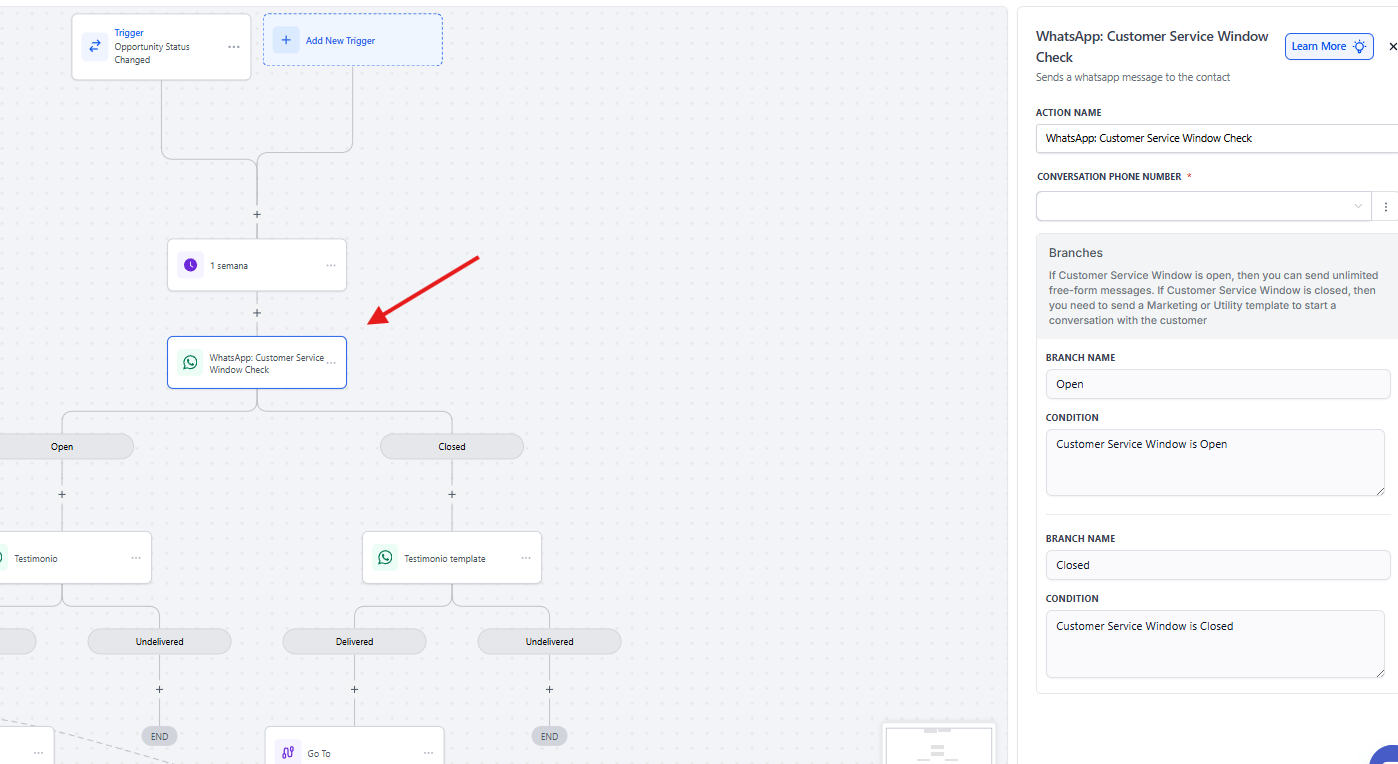
Task: Click WhatsApp icon on Testimonio template node
Action: 385,558
